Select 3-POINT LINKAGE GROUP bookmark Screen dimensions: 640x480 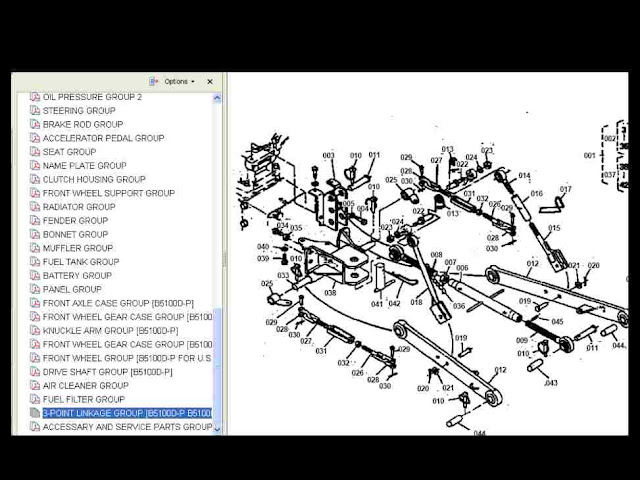click(x=127, y=413)
